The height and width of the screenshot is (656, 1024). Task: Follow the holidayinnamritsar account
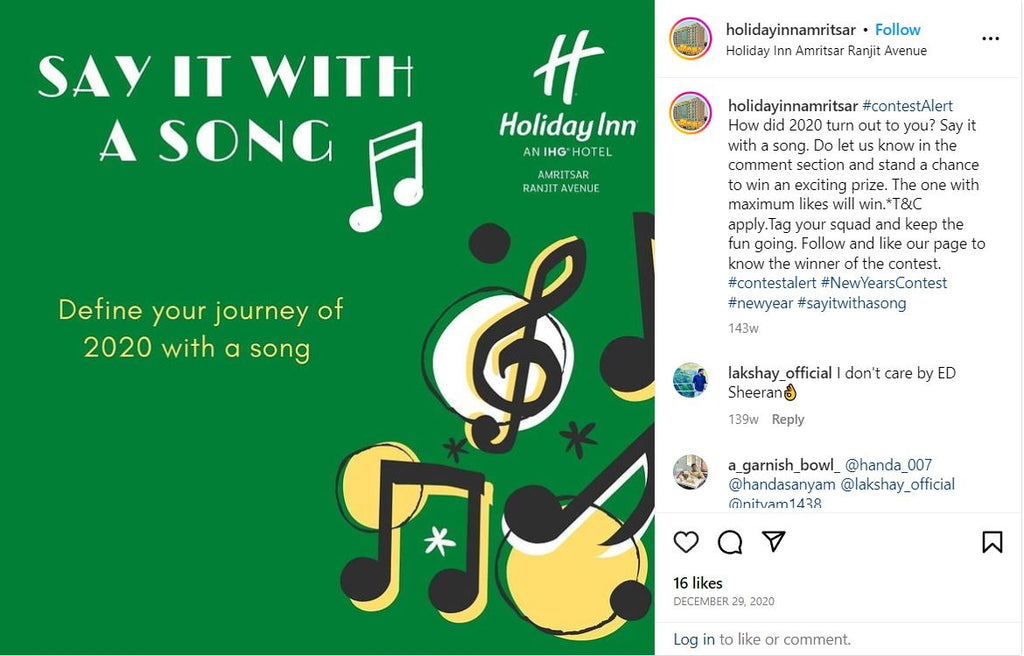click(x=898, y=30)
